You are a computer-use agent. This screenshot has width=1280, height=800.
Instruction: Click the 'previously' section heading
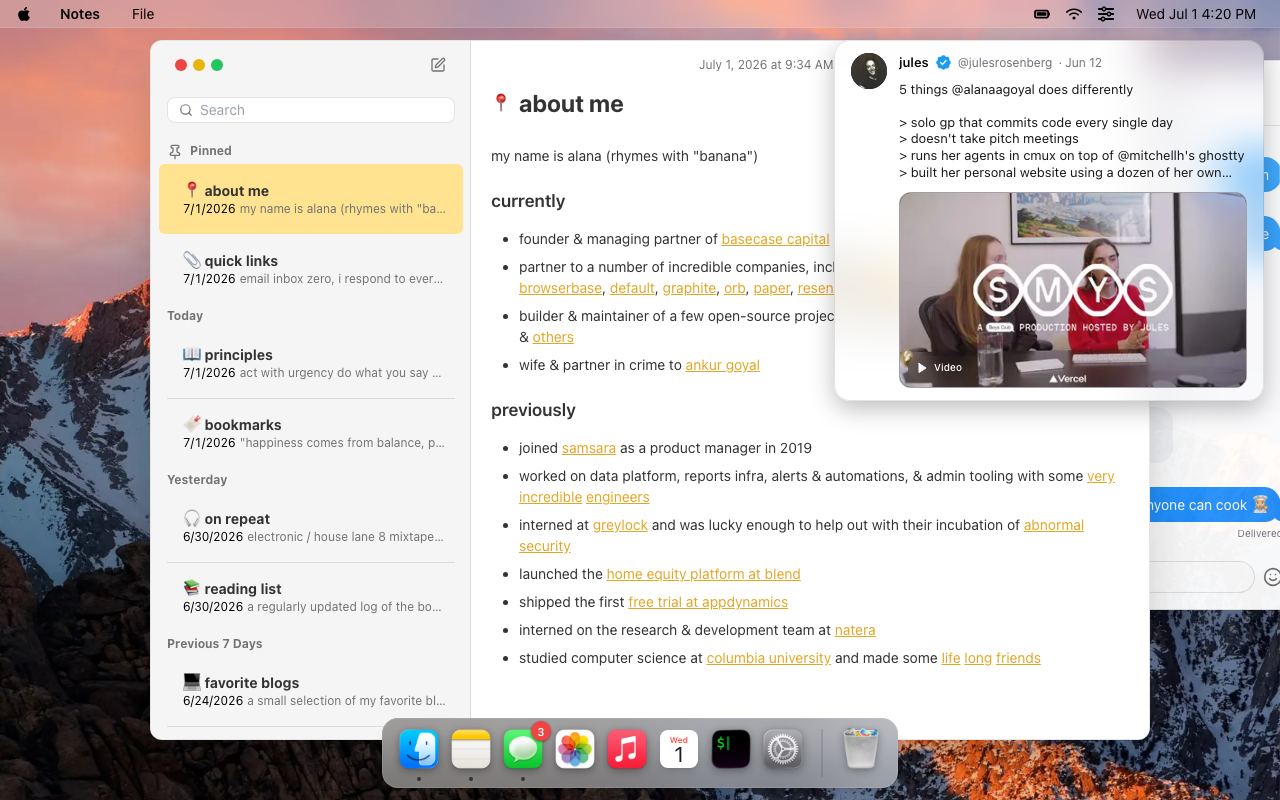[x=533, y=410]
